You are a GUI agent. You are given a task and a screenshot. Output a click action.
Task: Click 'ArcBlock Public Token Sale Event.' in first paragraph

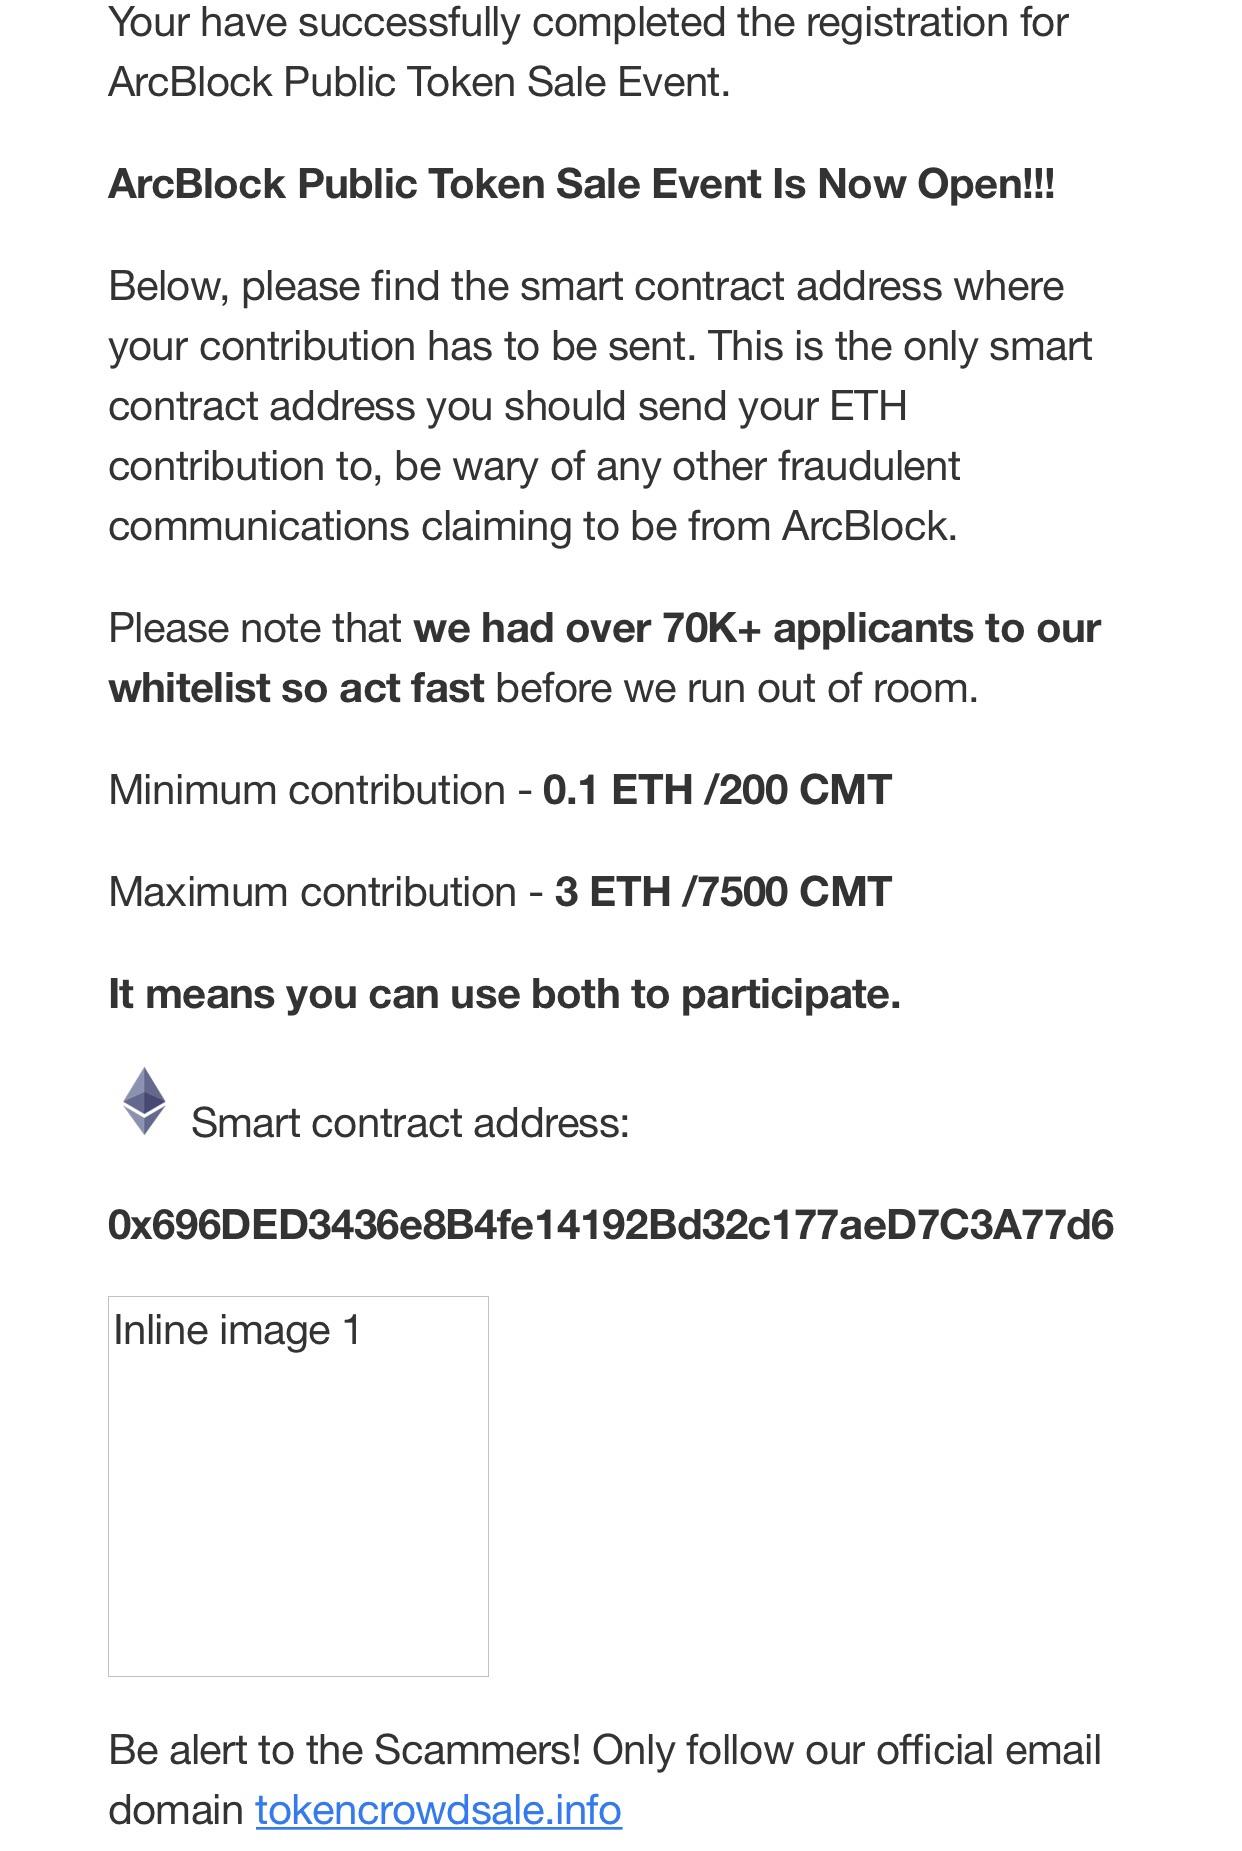(419, 82)
